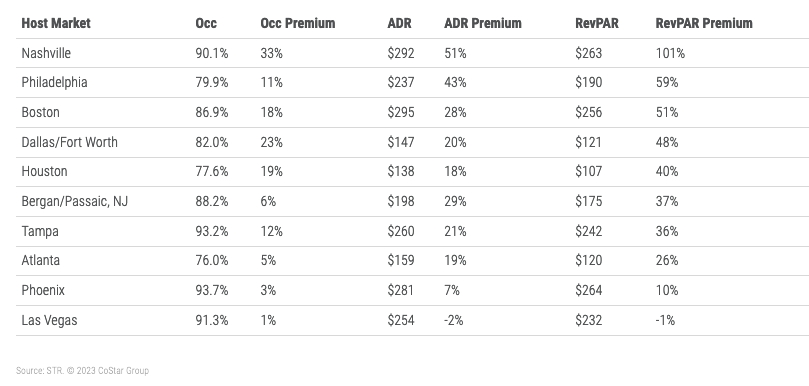Screen dimensions: 809x386
Task: Select the Phoenix market cell
Action: point(43,291)
